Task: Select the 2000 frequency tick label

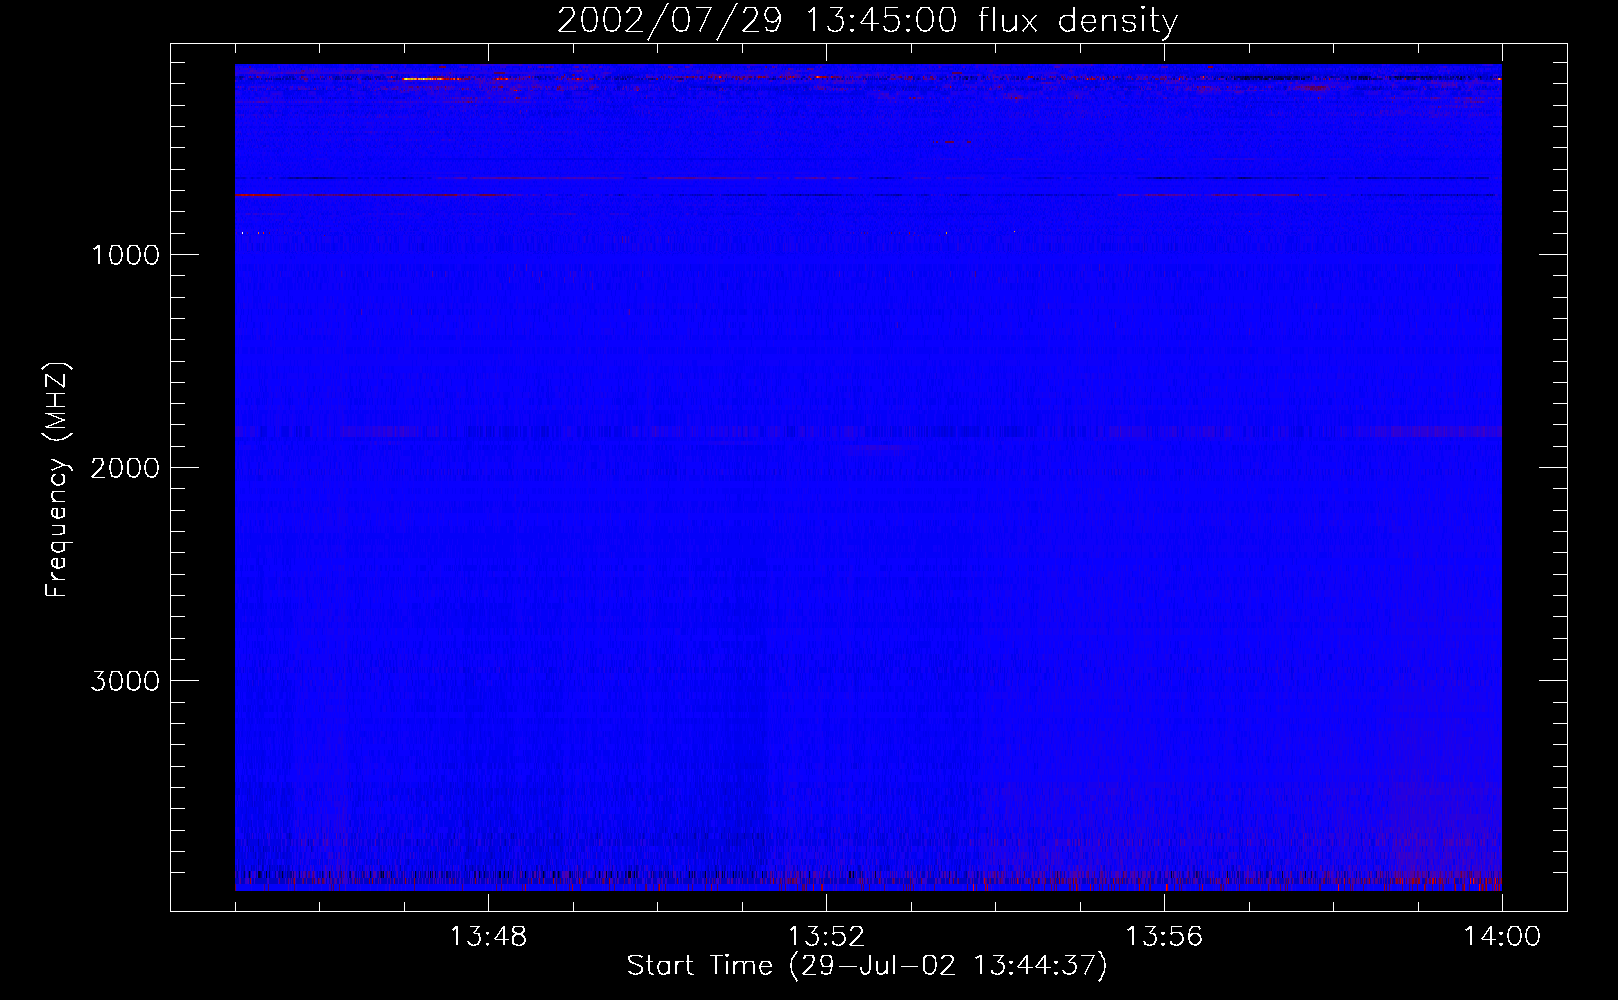Action: click(125, 468)
